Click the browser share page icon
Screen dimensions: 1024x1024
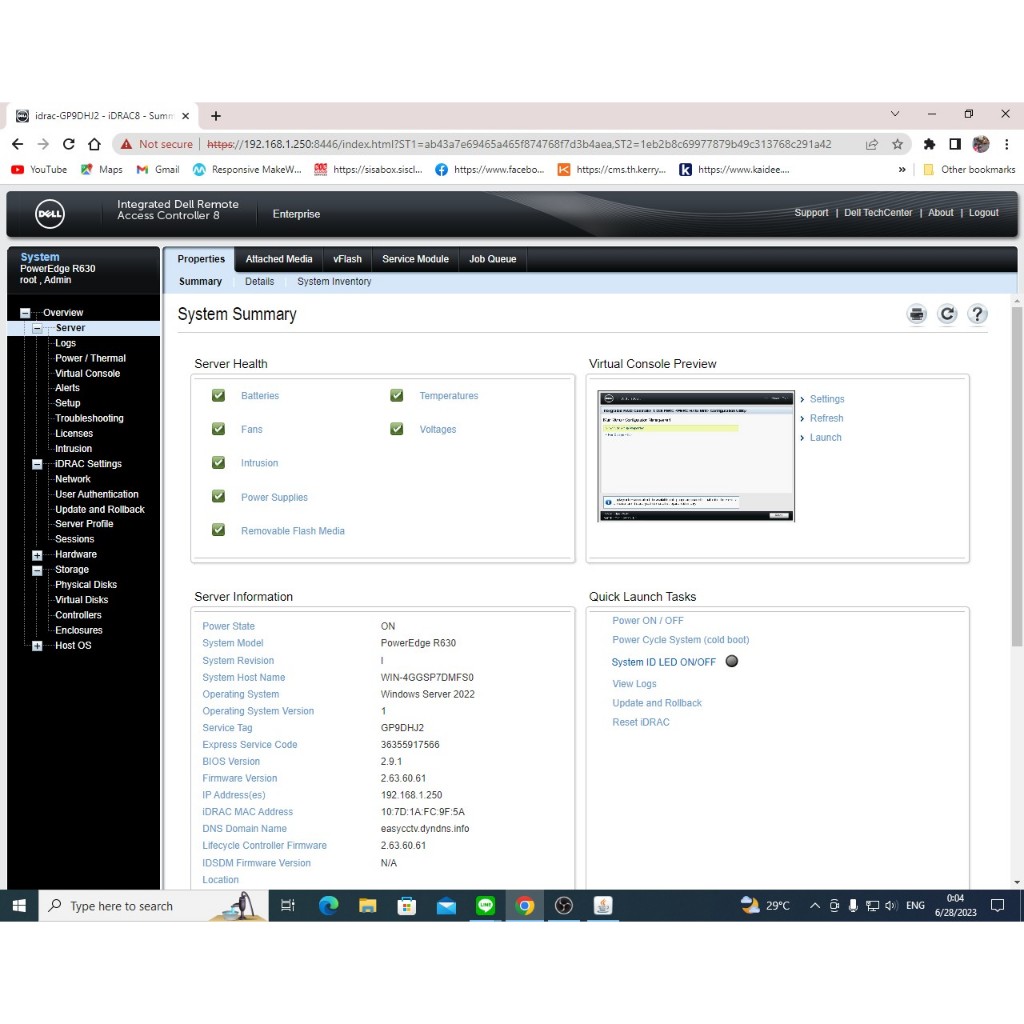tap(872, 144)
